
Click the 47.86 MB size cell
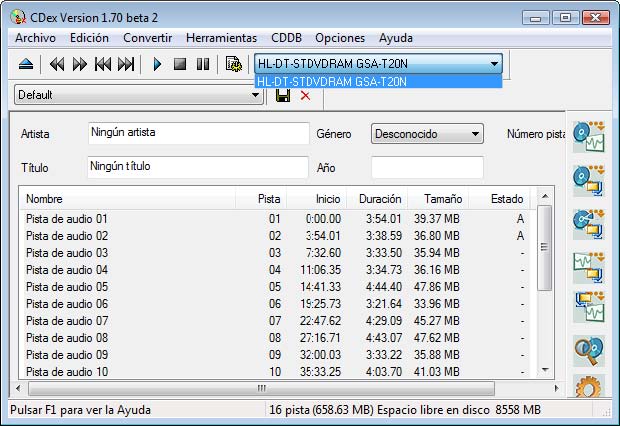click(x=437, y=287)
